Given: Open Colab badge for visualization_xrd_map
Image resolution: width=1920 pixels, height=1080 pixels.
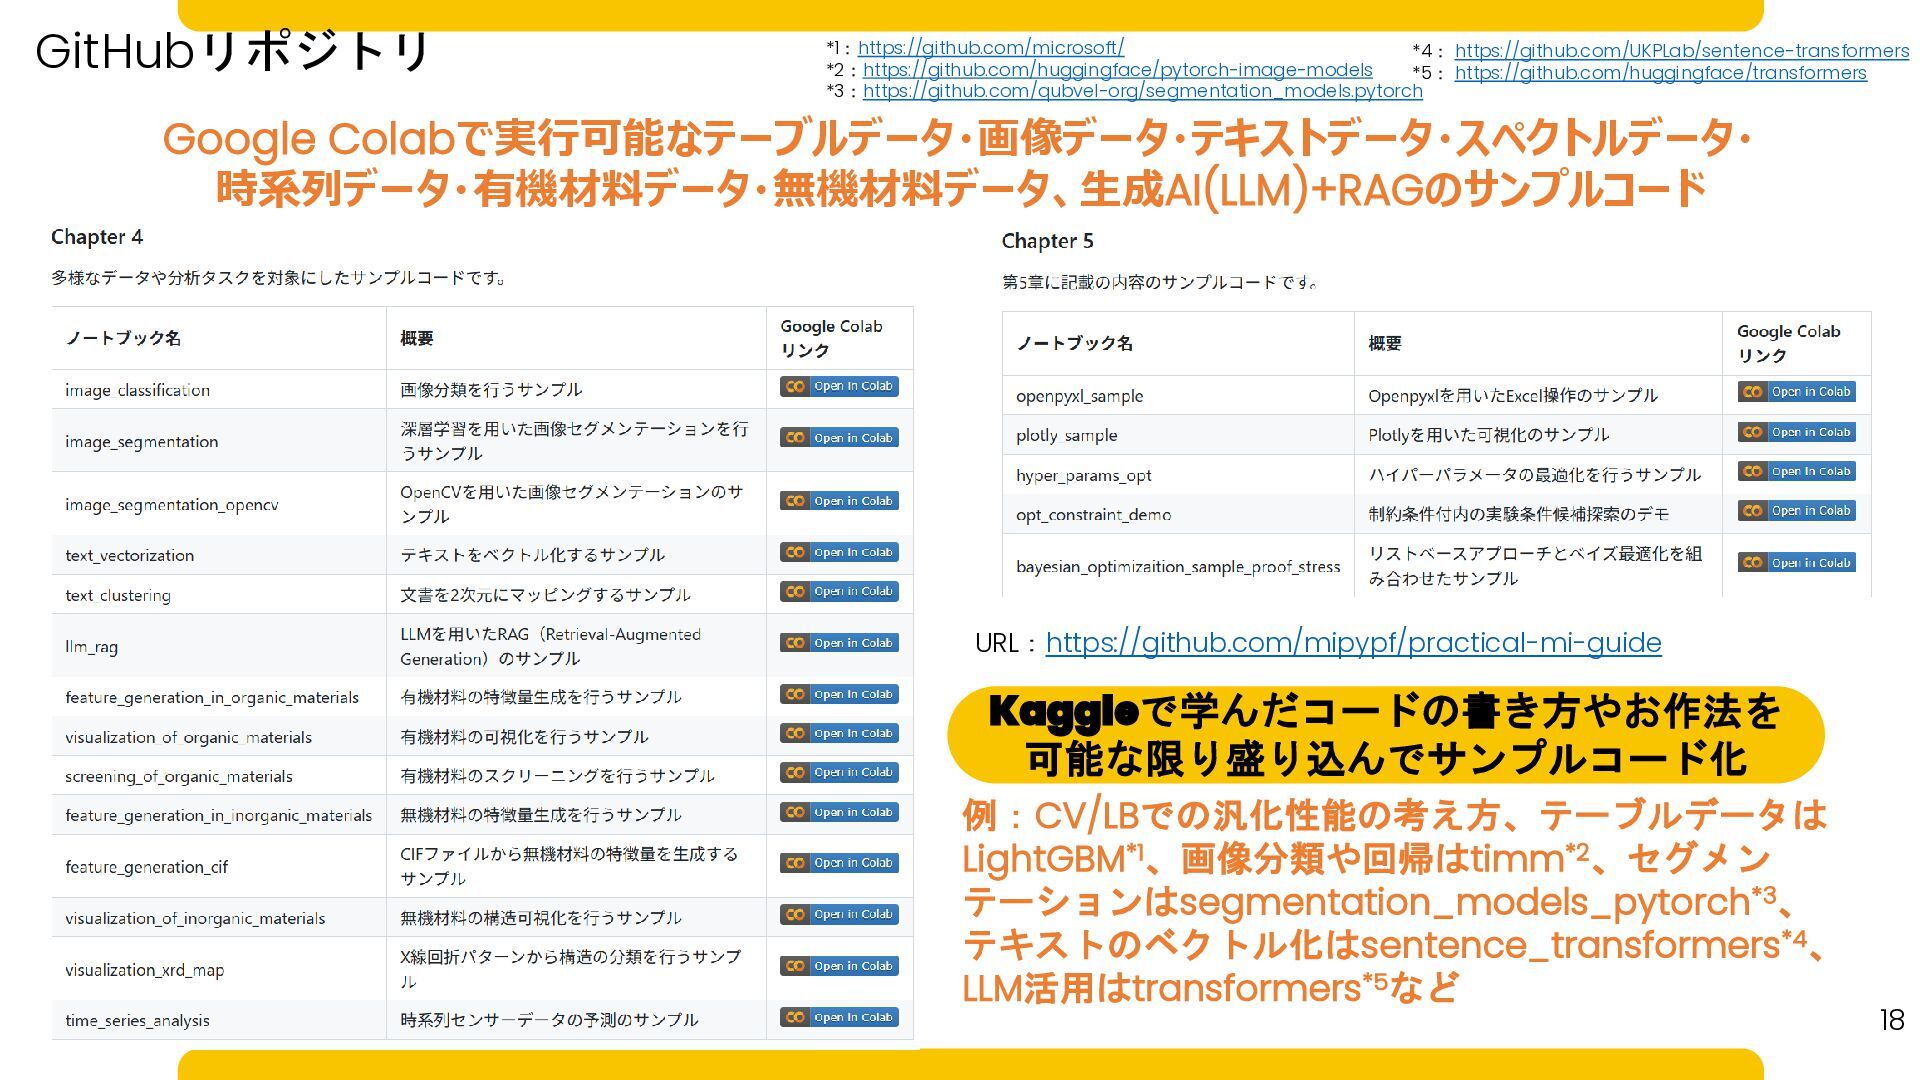Looking at the screenshot, I should (x=839, y=966).
